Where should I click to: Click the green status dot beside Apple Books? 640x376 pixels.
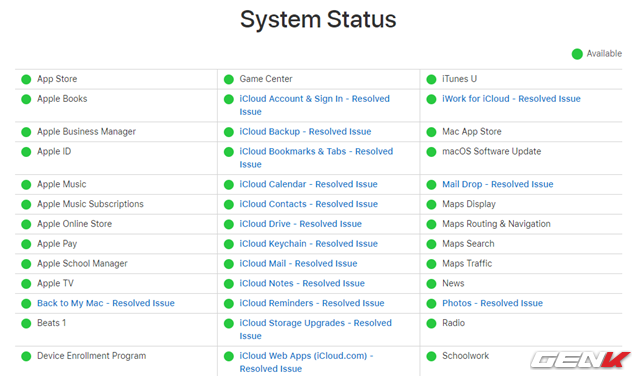pyautogui.click(x=26, y=99)
